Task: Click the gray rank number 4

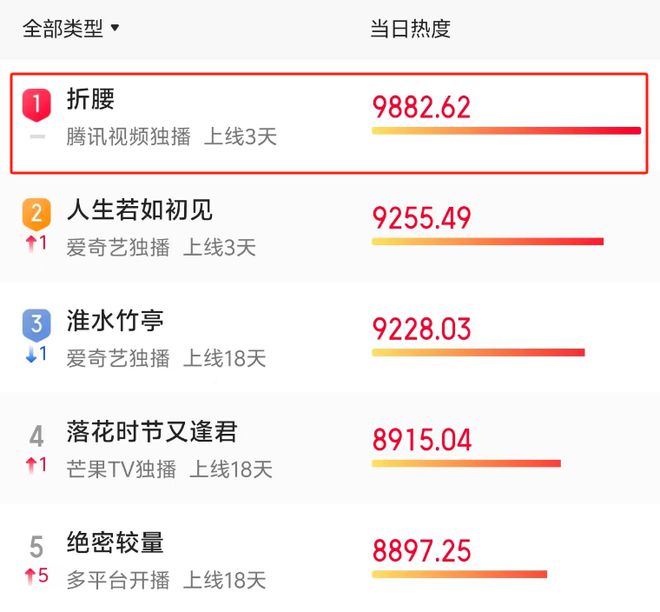Action: 37,436
